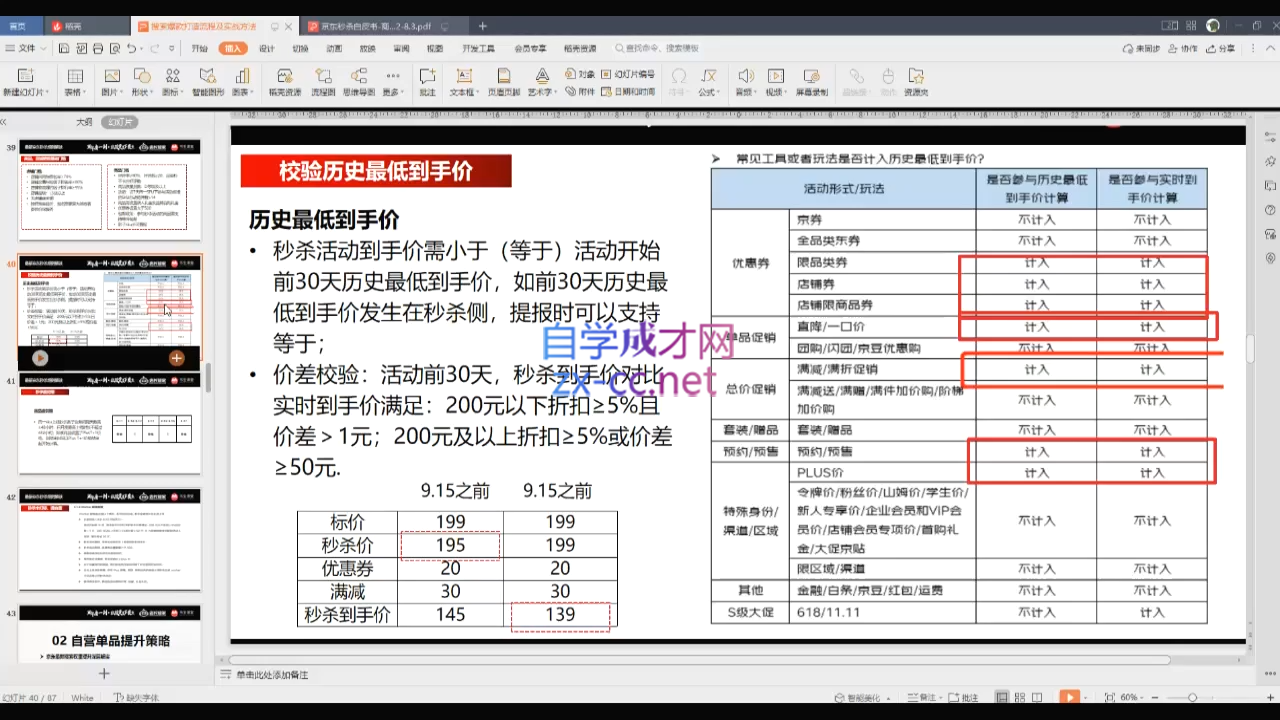
Task: Switch to the 开始 ribbon tab
Action: pos(200,48)
